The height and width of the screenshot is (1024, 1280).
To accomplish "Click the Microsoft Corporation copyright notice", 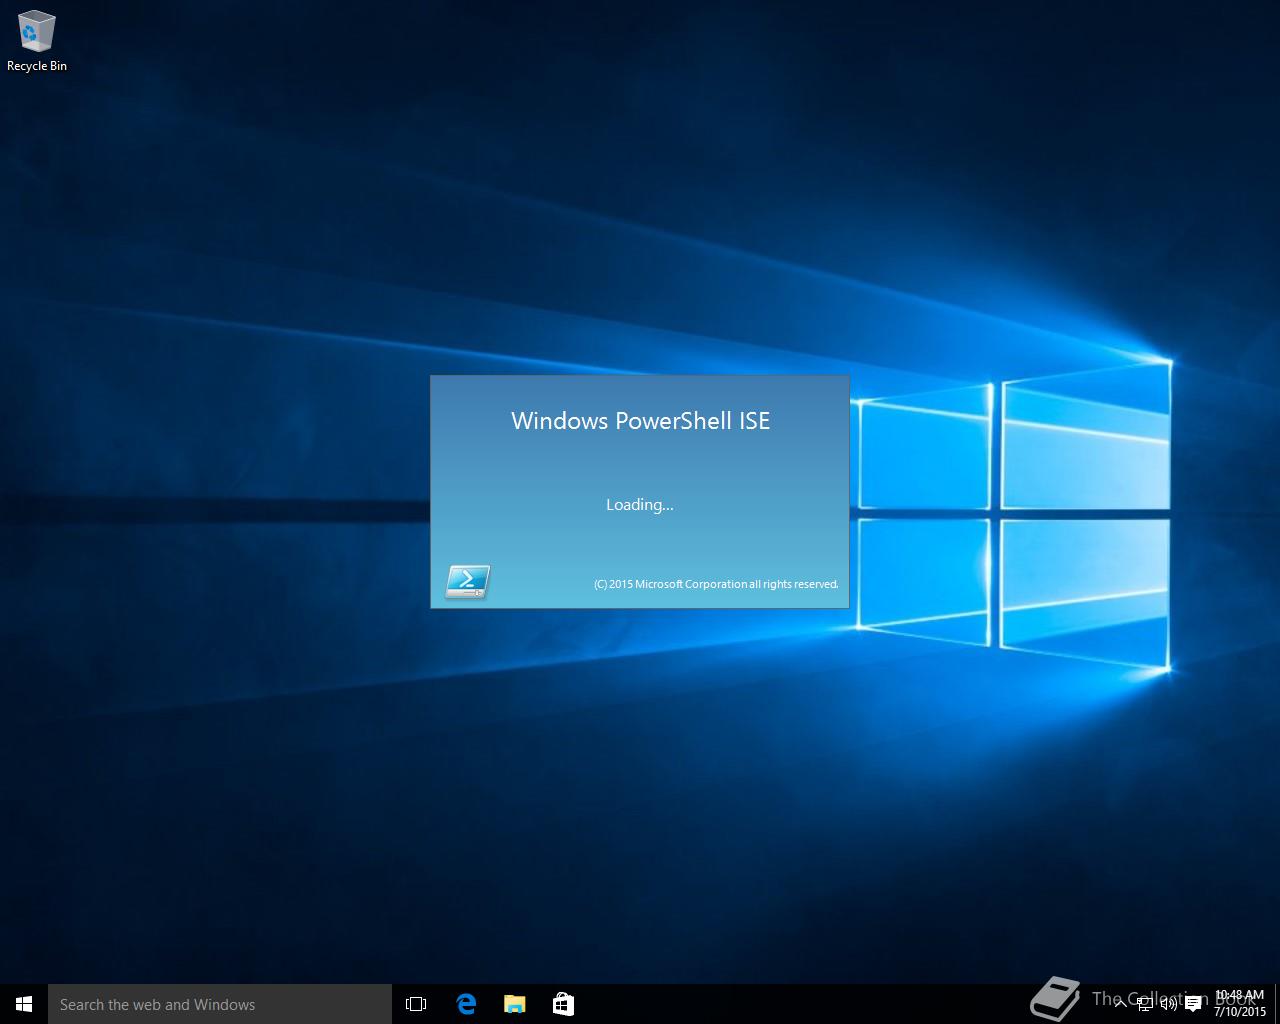I will coord(716,584).
